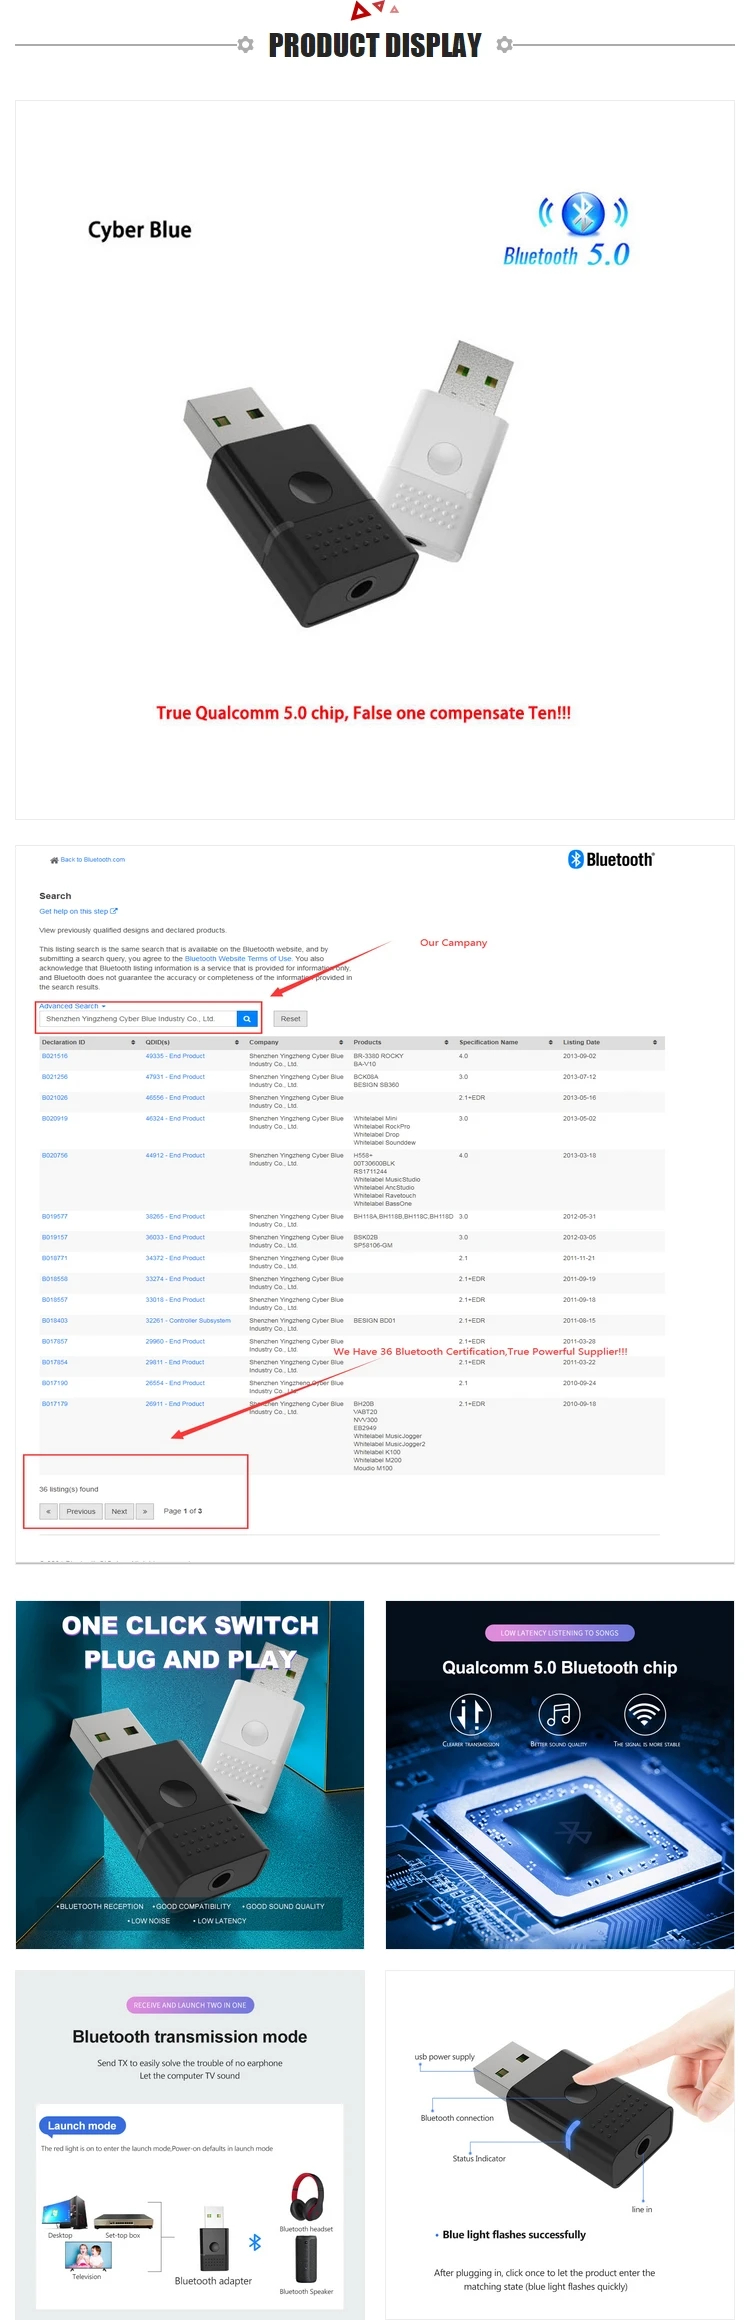Open declaration B019157 link
The image size is (750, 2320).
(x=55, y=1237)
